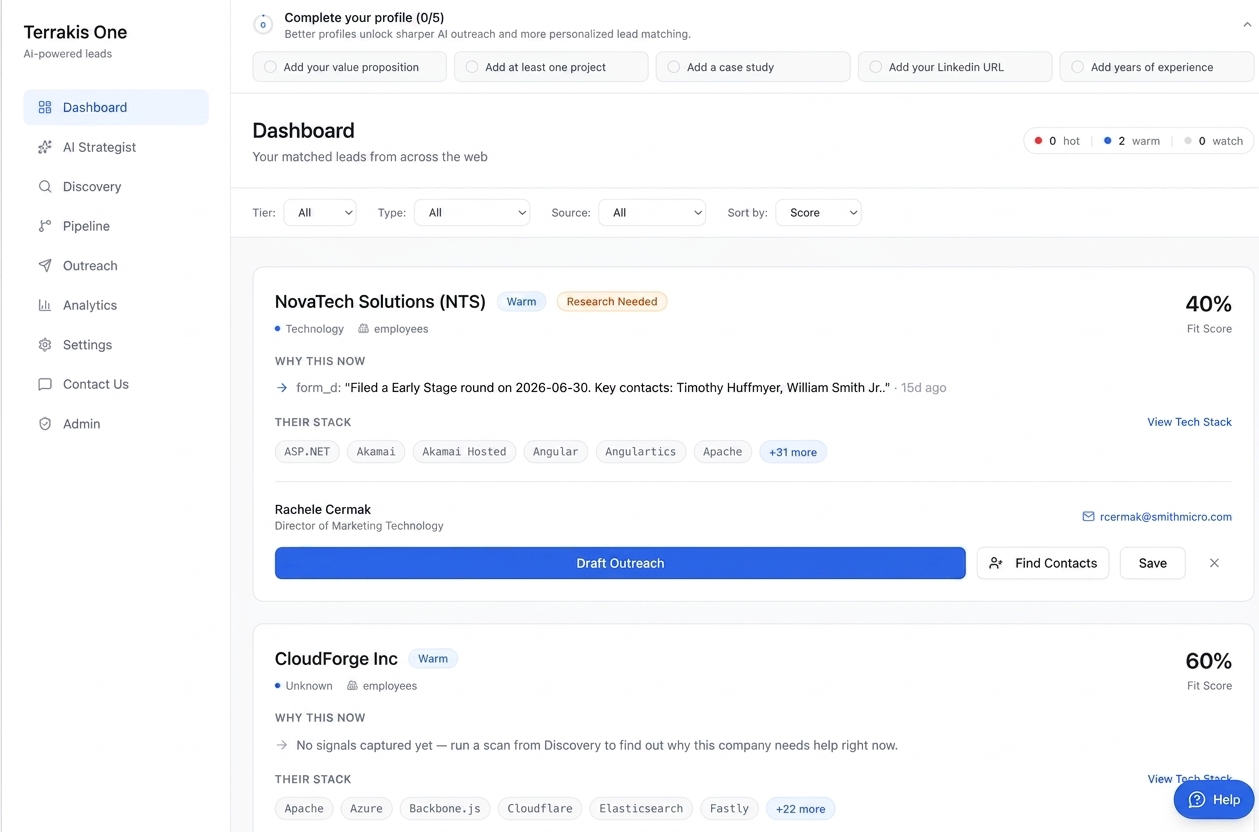Click the Cloudflare stack tag

540,809
